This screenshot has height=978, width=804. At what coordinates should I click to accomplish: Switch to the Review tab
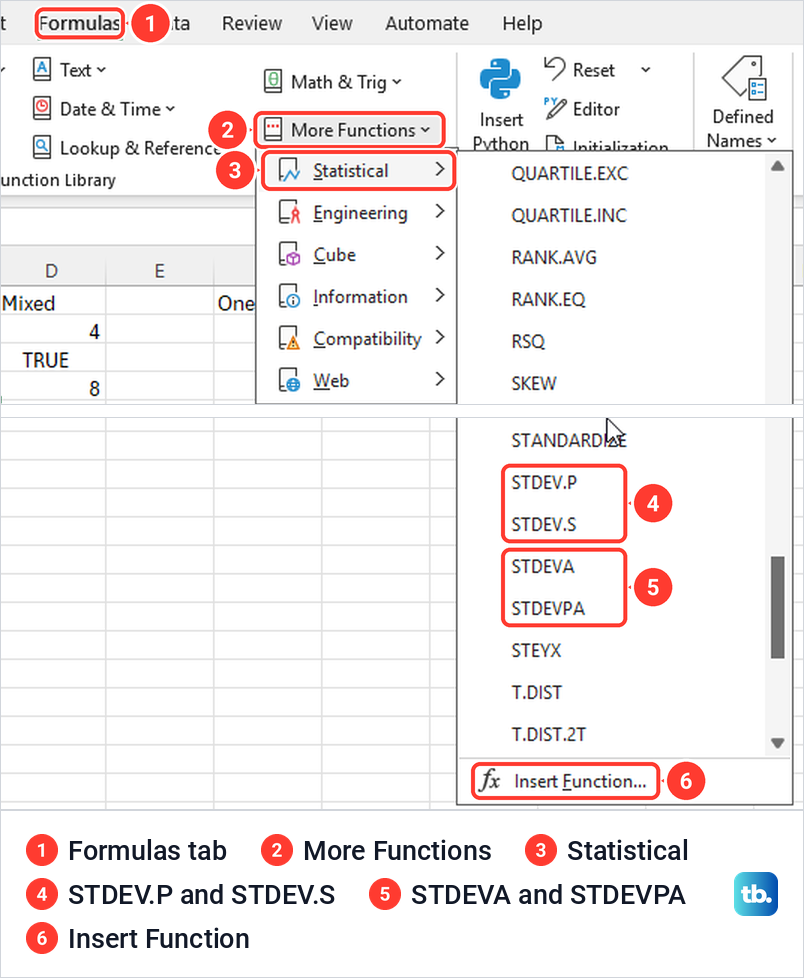(252, 24)
